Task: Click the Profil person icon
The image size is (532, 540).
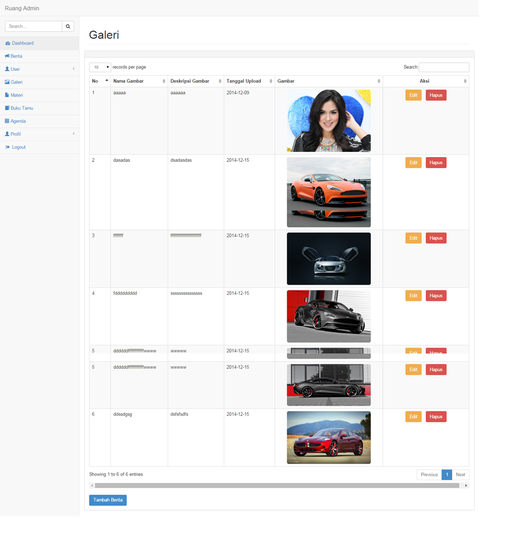Action: (x=7, y=134)
